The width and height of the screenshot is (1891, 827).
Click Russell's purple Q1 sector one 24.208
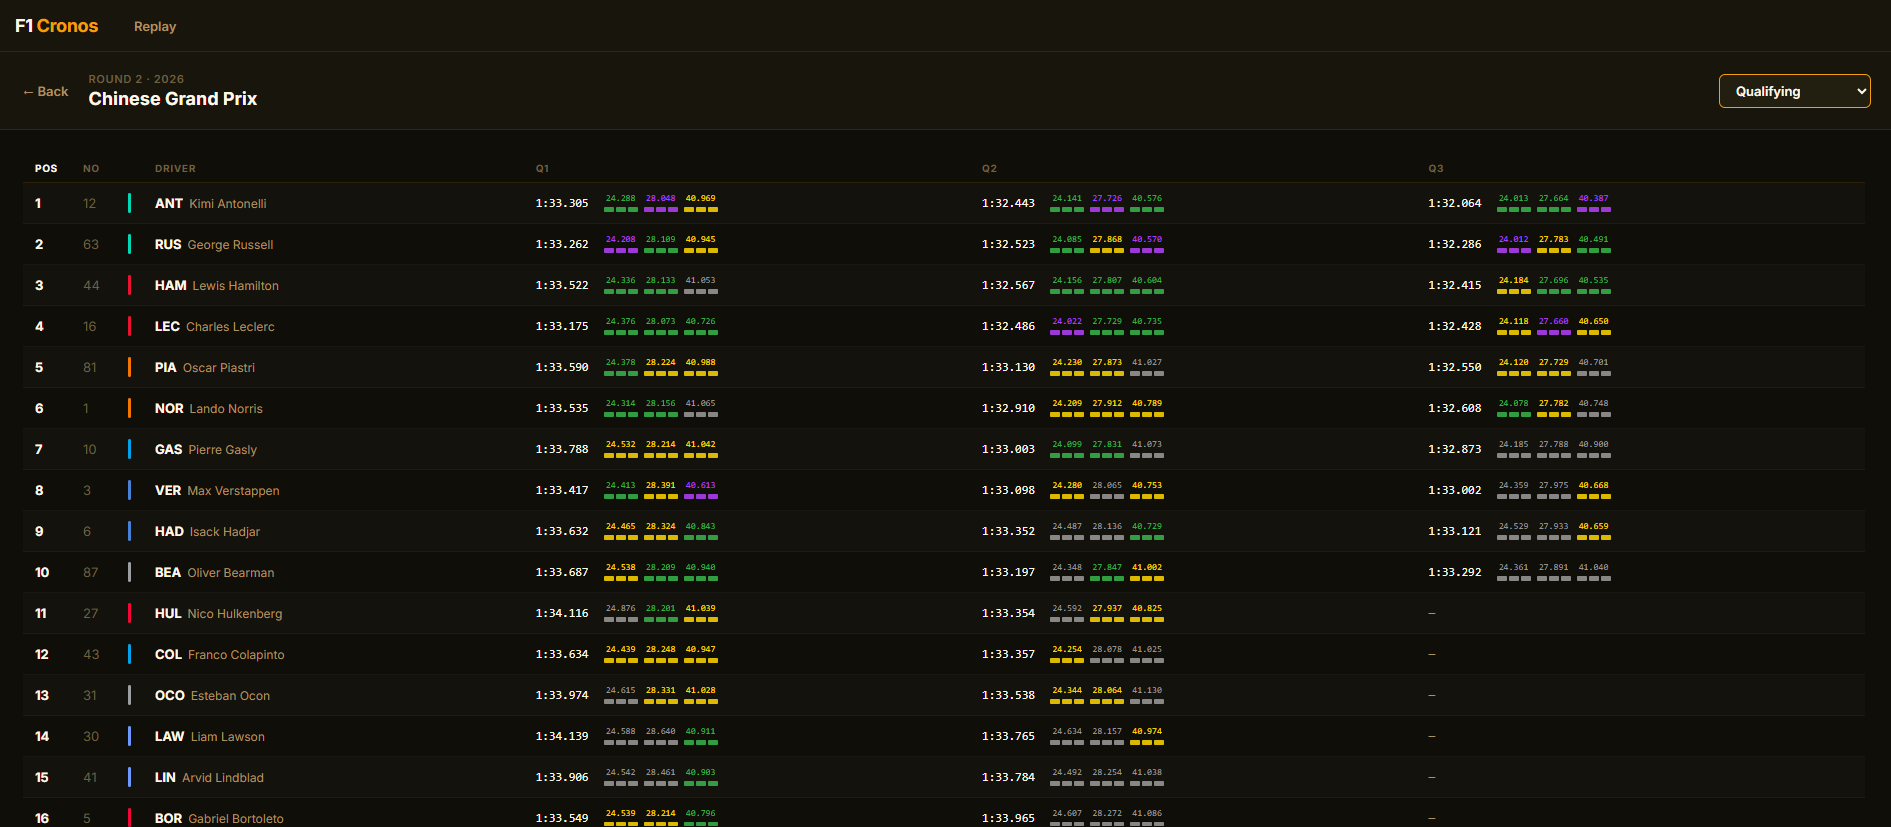point(620,239)
